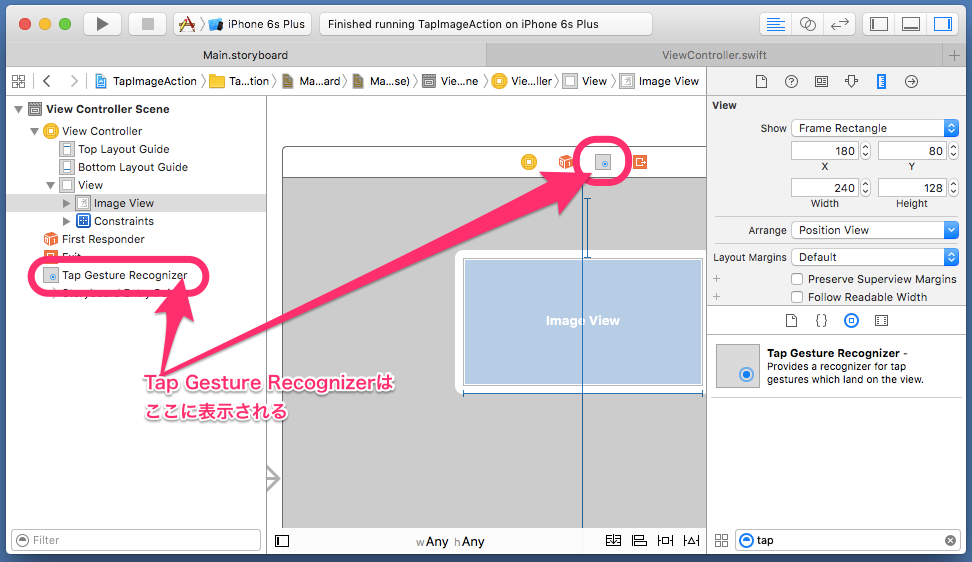Show the File Template library
The image size is (972, 562).
(791, 320)
